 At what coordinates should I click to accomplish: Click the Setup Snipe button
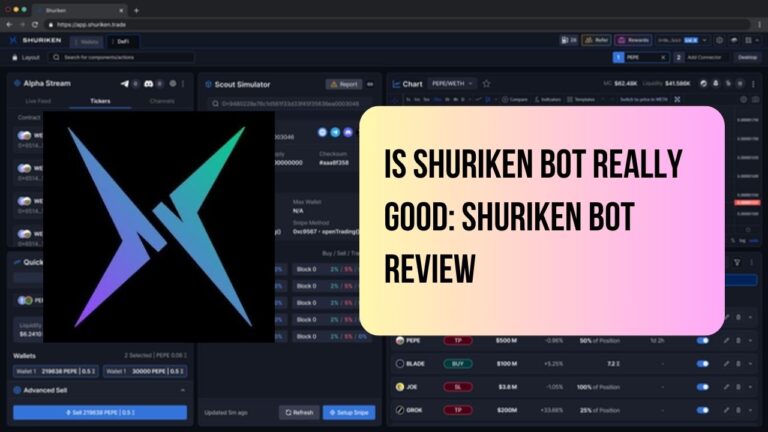coord(349,412)
